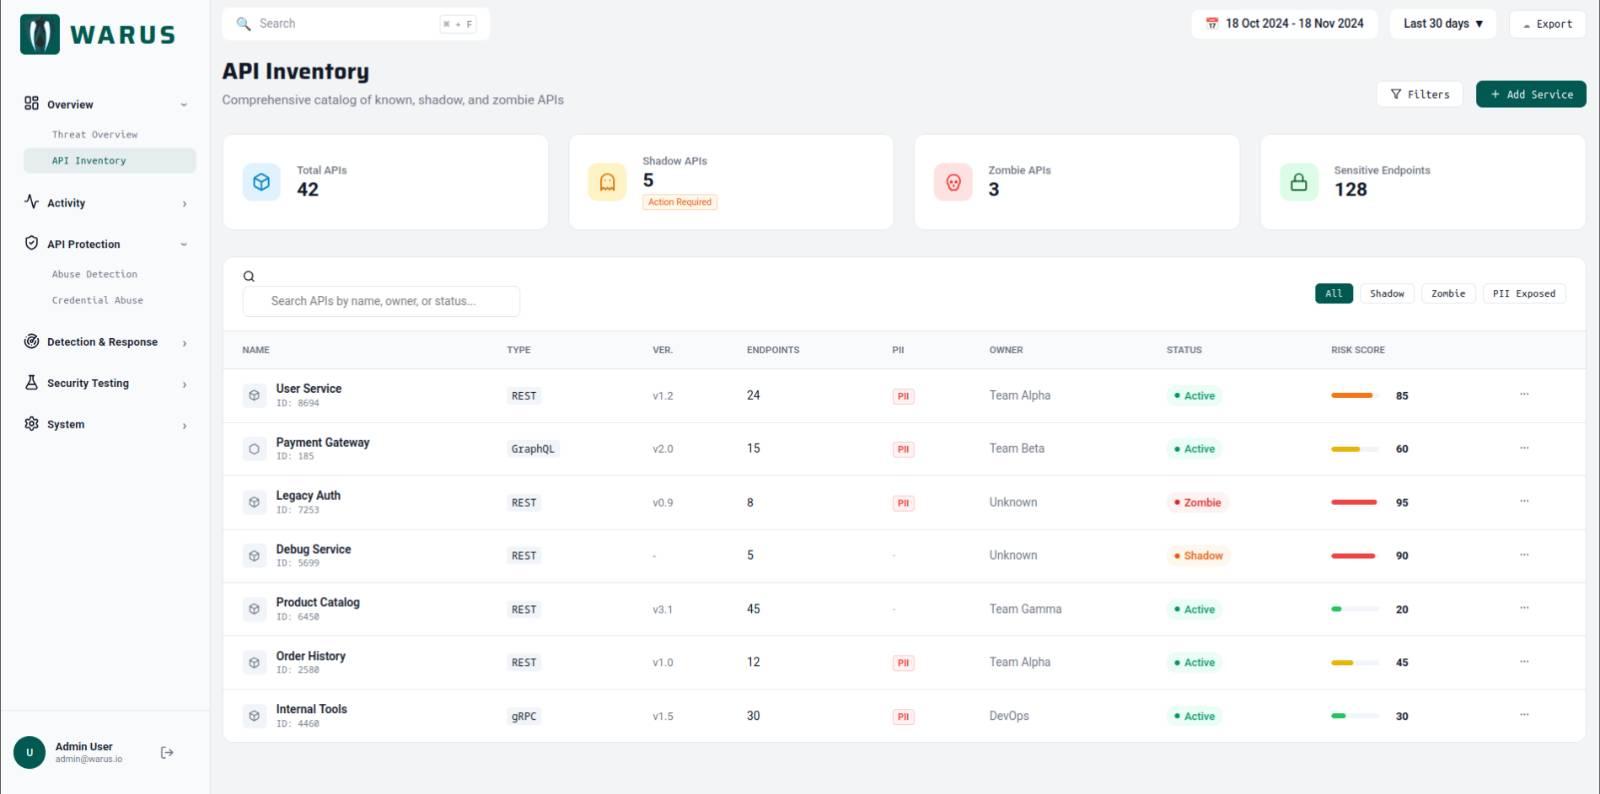Click the logout icon next to Admin User

click(167, 752)
